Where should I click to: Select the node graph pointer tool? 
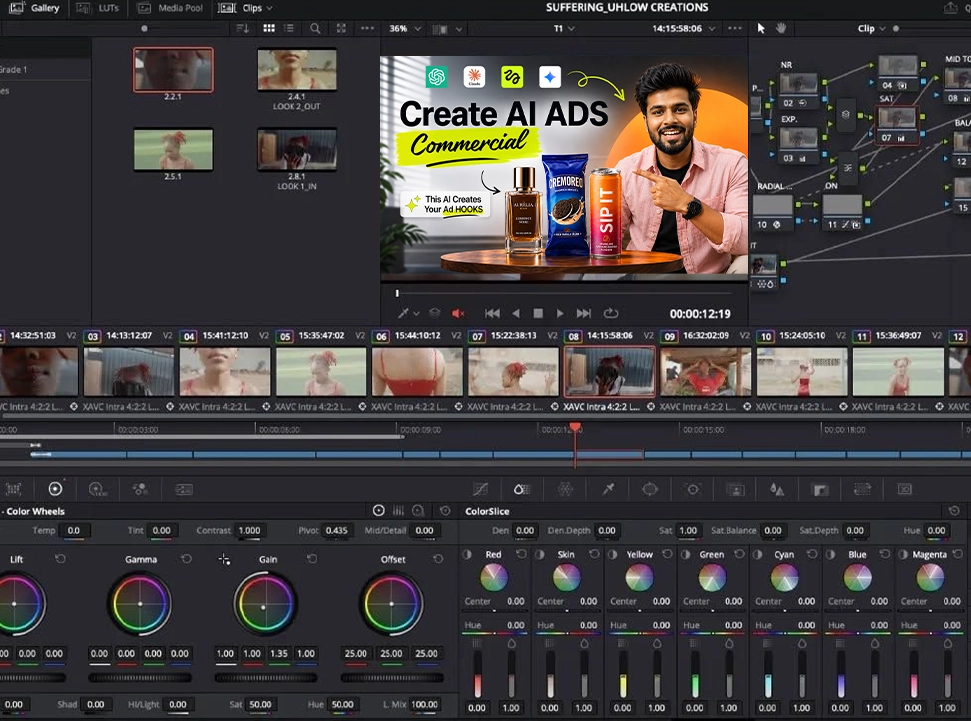coord(761,28)
